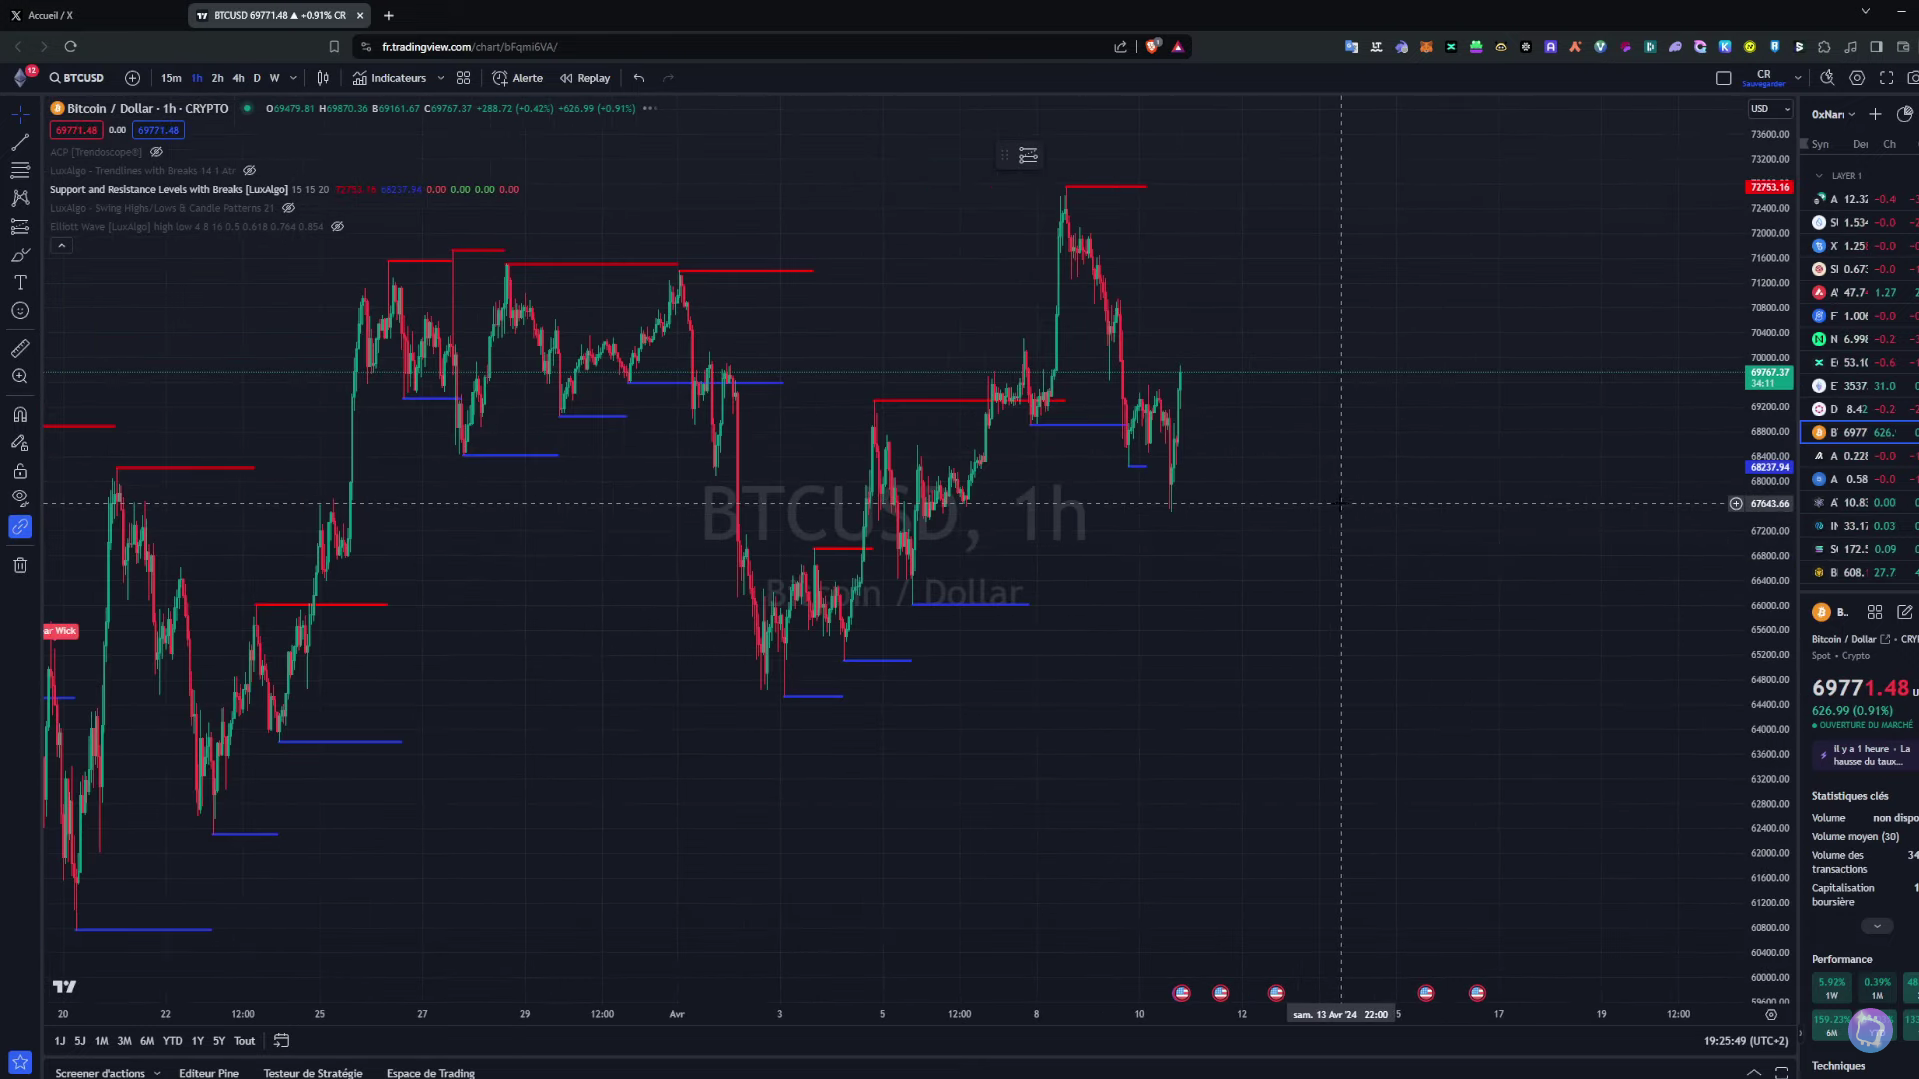This screenshot has width=1919, height=1079.
Task: Switch to the Éditeur Pine tab
Action: (x=210, y=1073)
